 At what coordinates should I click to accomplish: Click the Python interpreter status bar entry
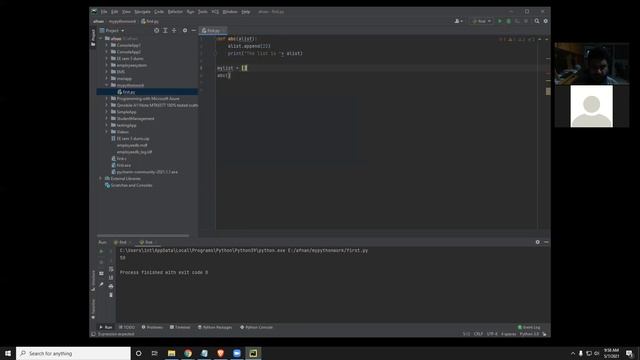(529, 334)
